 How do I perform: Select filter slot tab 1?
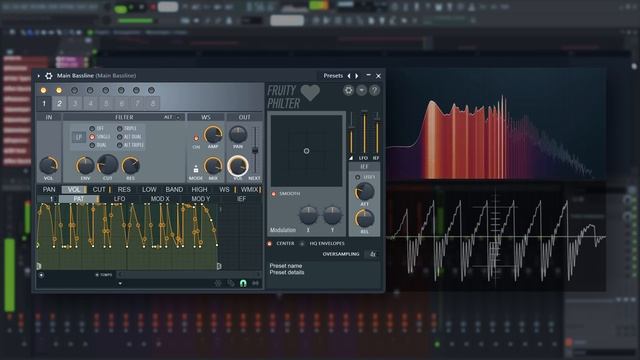[x=44, y=104]
